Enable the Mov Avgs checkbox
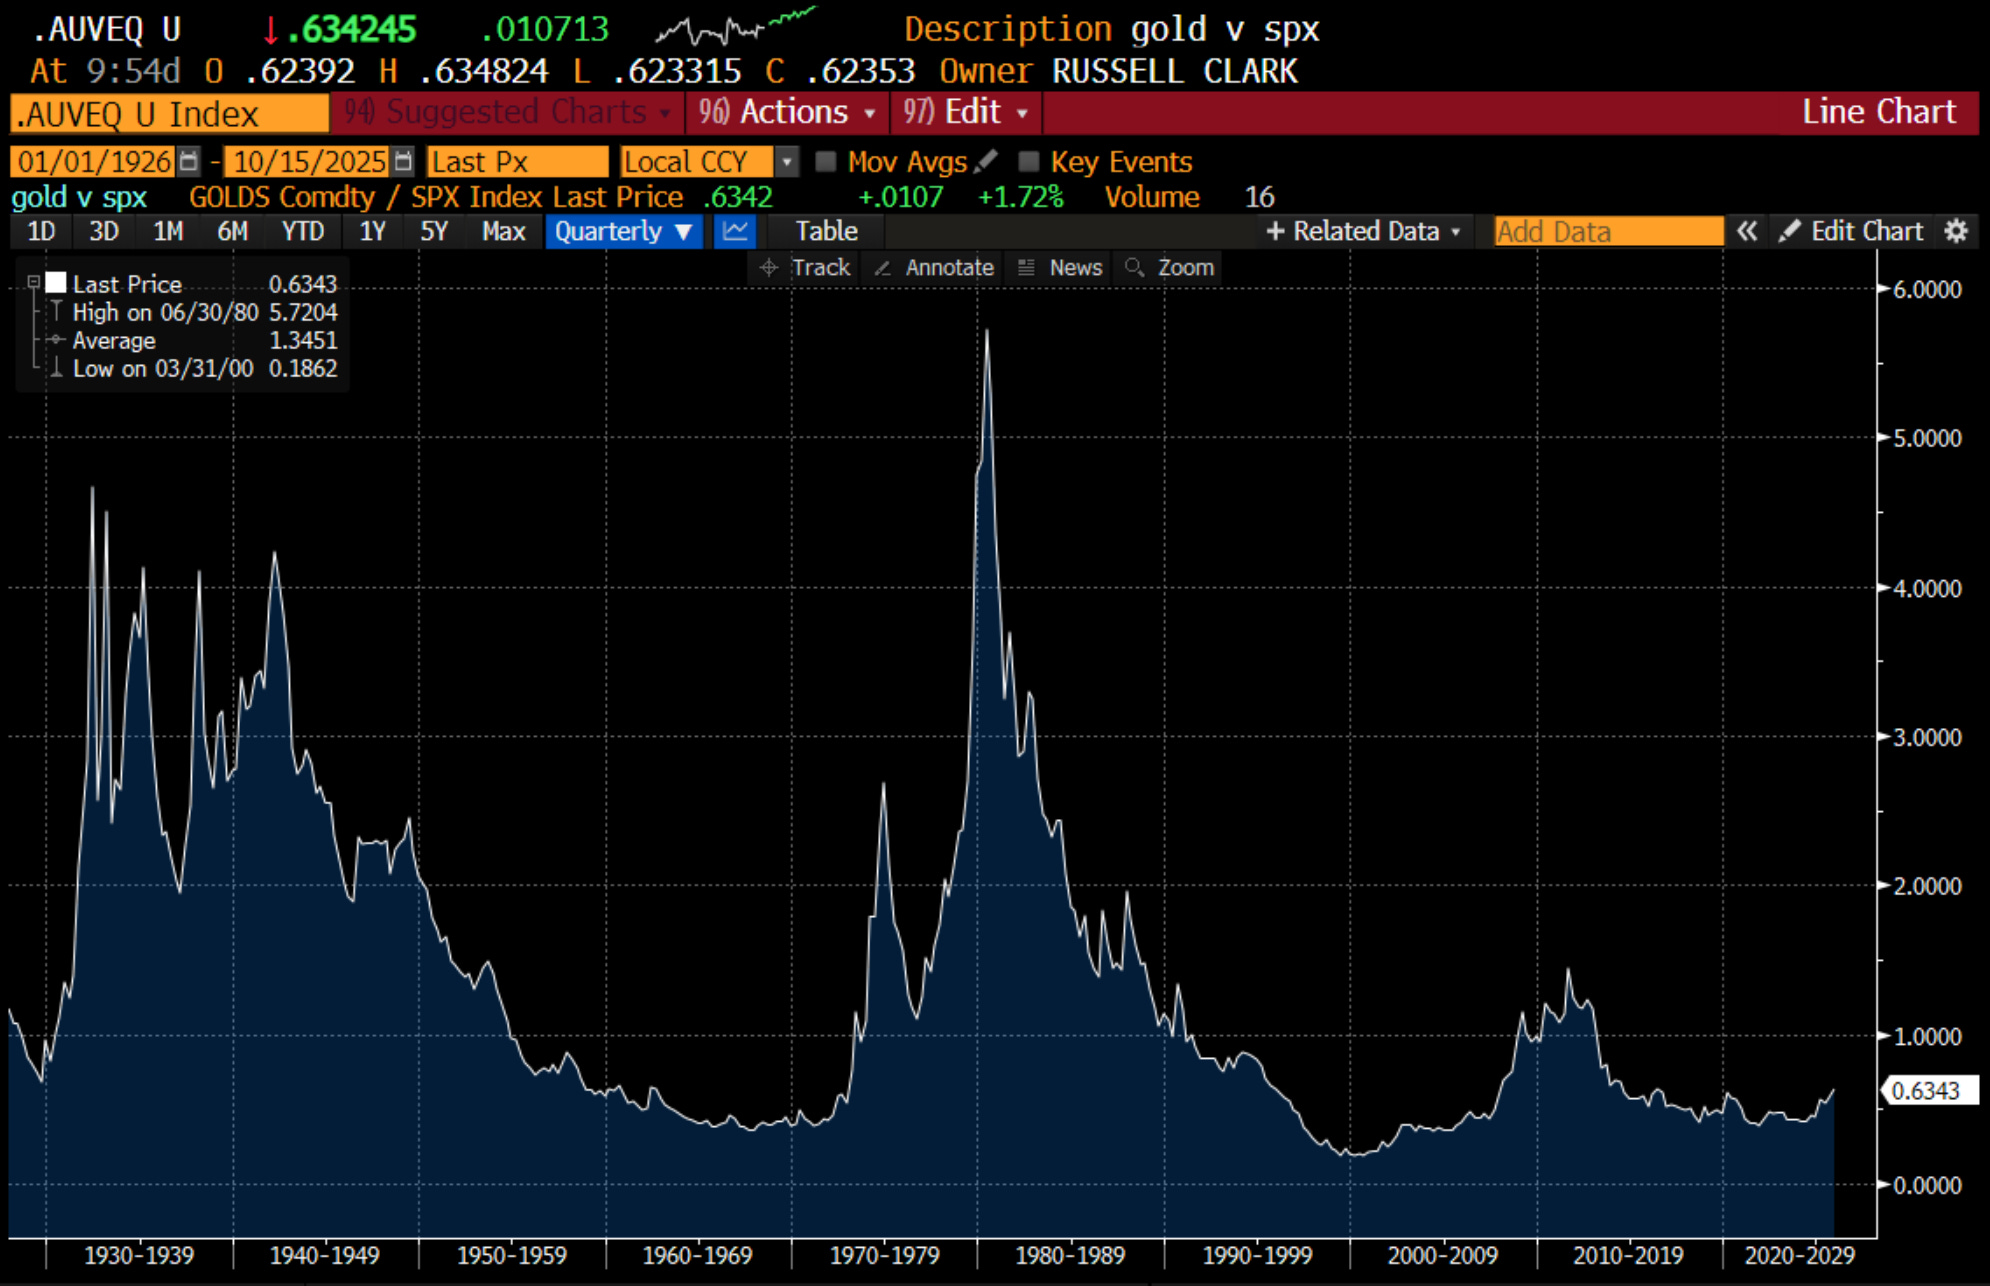The image size is (1990, 1286). [826, 162]
